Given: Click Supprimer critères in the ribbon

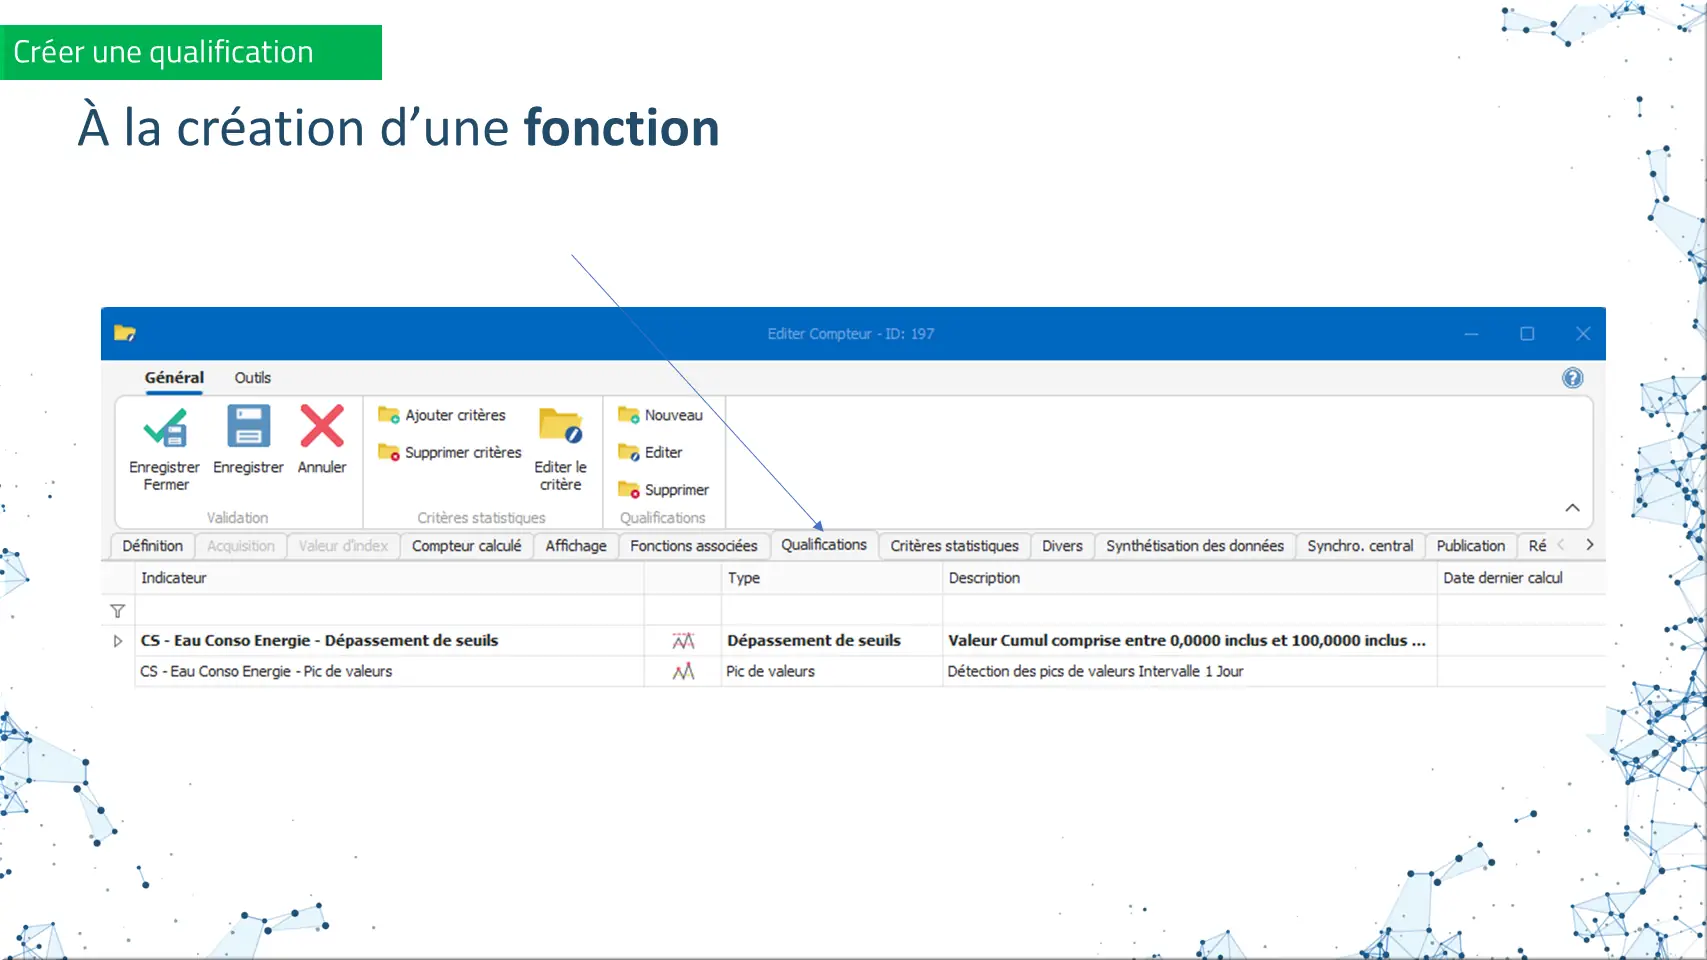Looking at the screenshot, I should coord(450,453).
